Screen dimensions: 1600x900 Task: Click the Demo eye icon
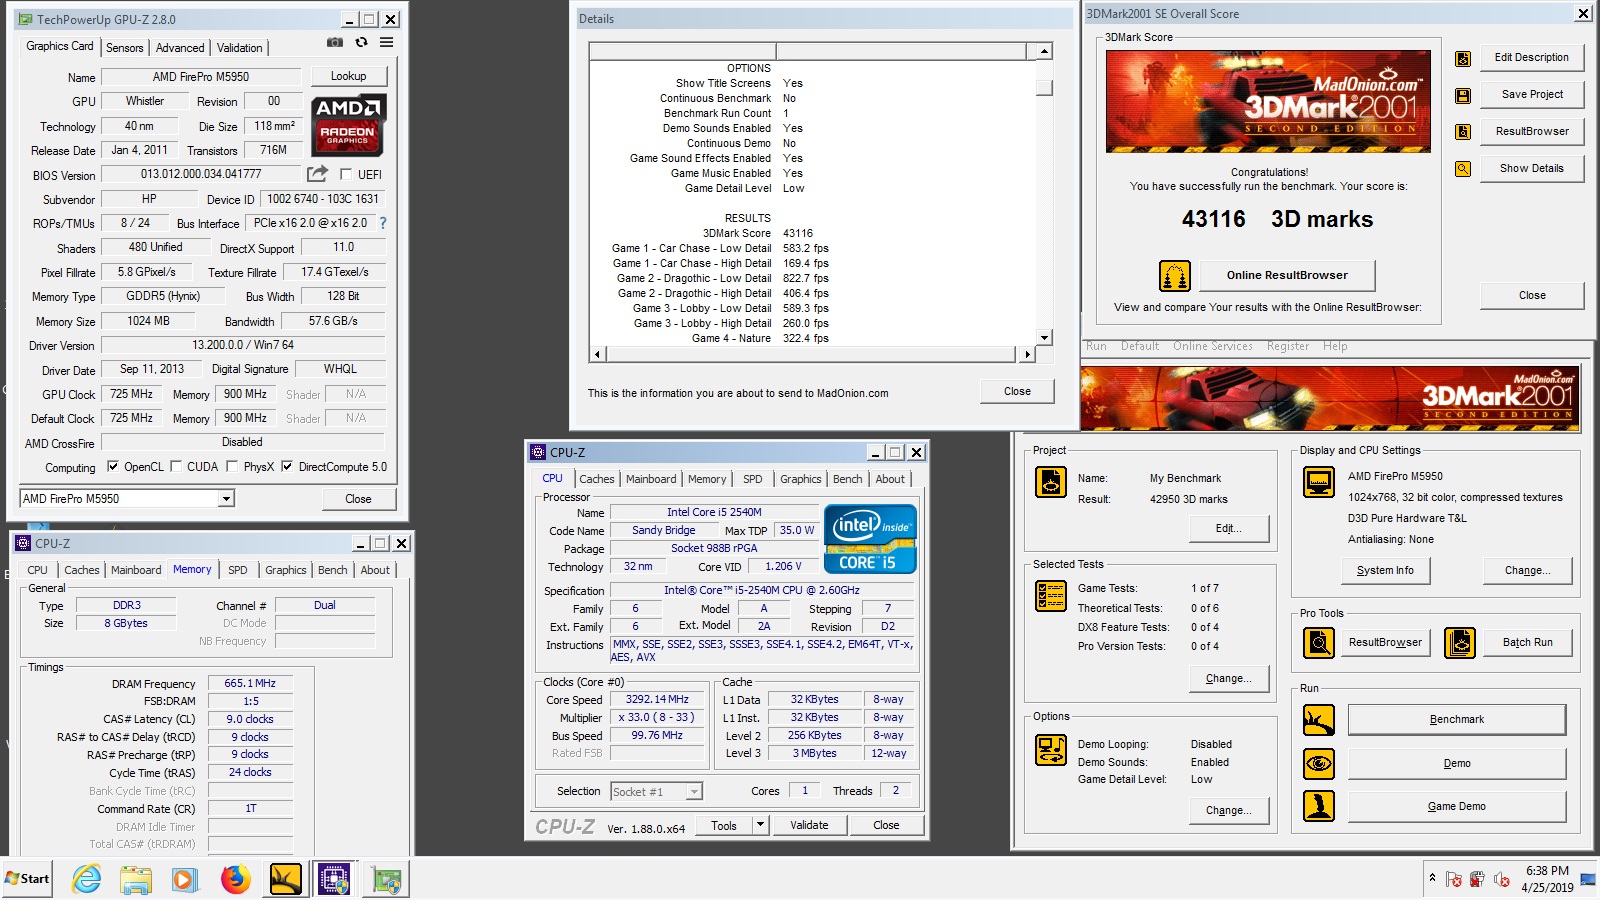pyautogui.click(x=1319, y=763)
